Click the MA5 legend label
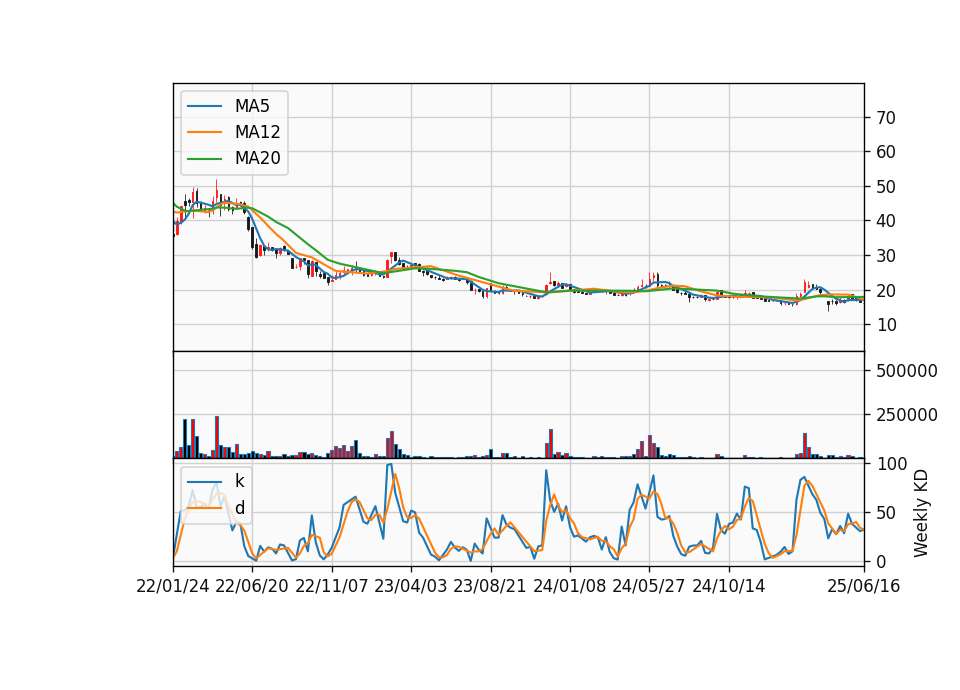Screen dimensions: 960x690 click(252, 106)
